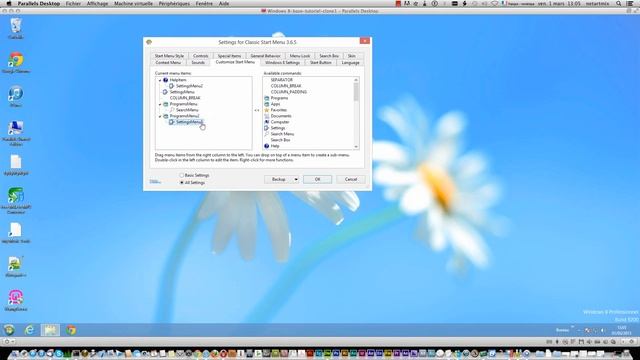Open the Google Chrome desktop shortcut
The width and height of the screenshot is (640, 360).
pos(16,62)
